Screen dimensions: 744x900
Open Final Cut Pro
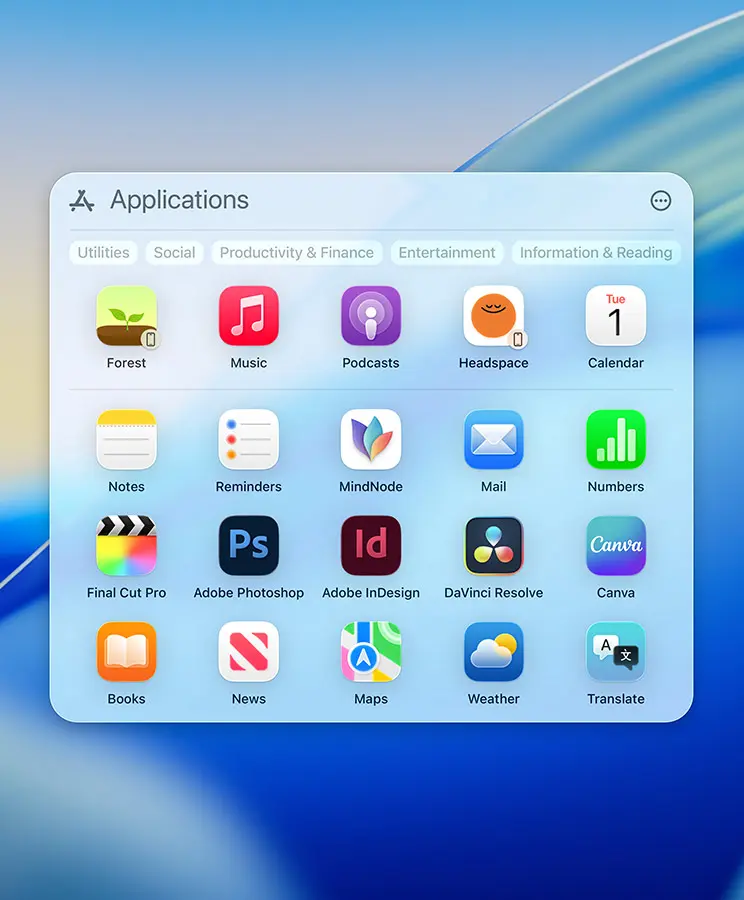click(x=126, y=546)
